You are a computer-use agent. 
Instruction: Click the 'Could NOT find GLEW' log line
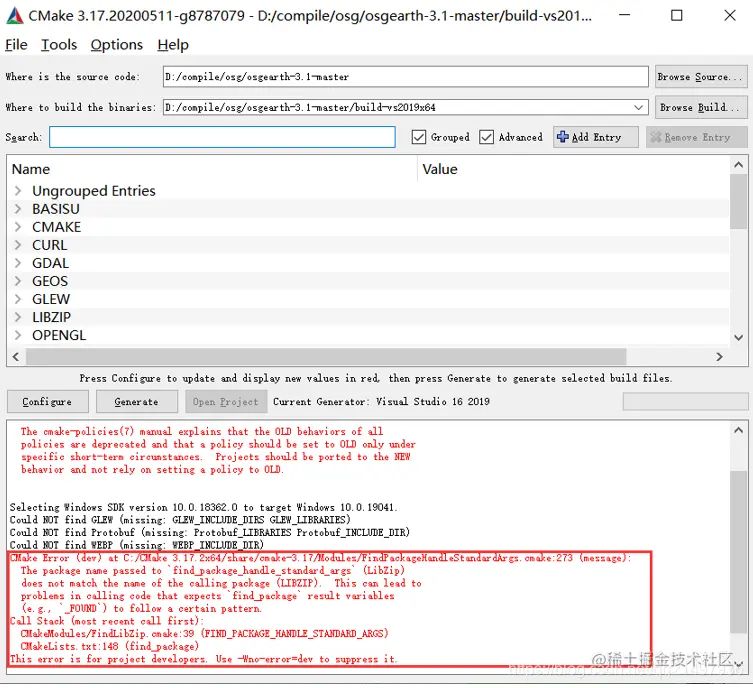(x=180, y=519)
